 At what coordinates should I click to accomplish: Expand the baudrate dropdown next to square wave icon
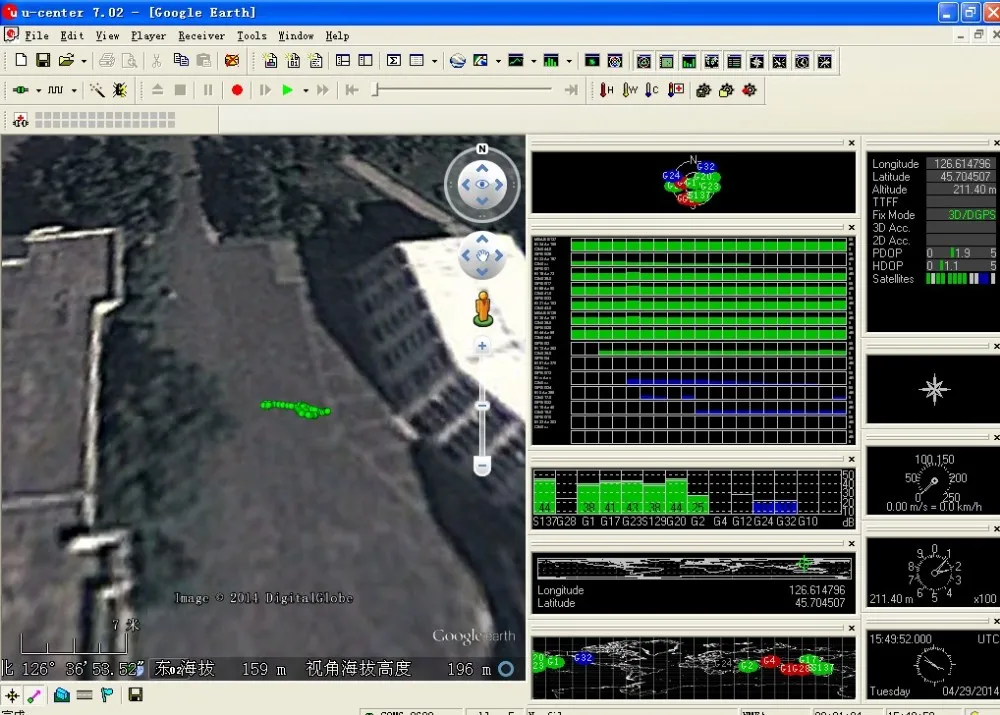pos(74,91)
